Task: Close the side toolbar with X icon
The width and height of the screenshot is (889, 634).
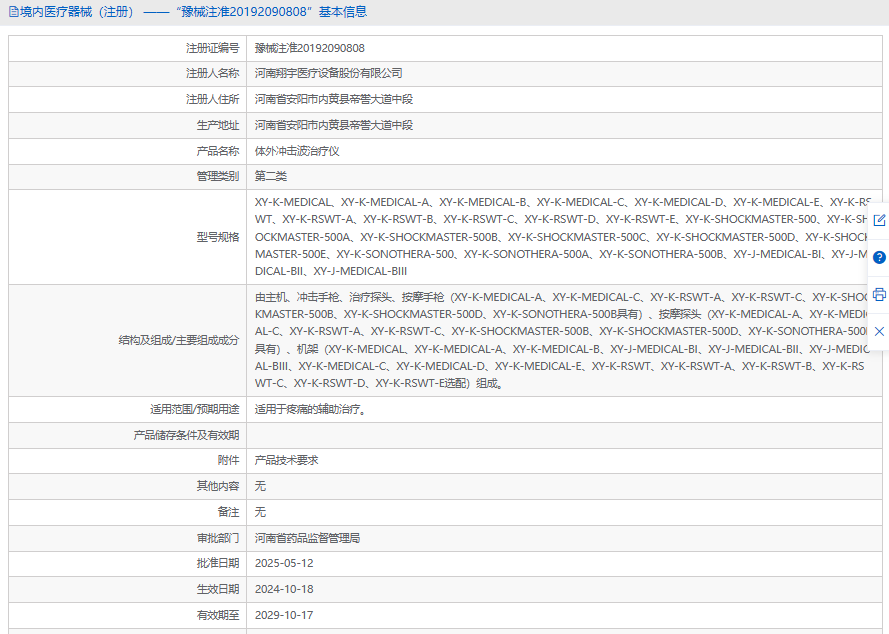Action: [879, 331]
